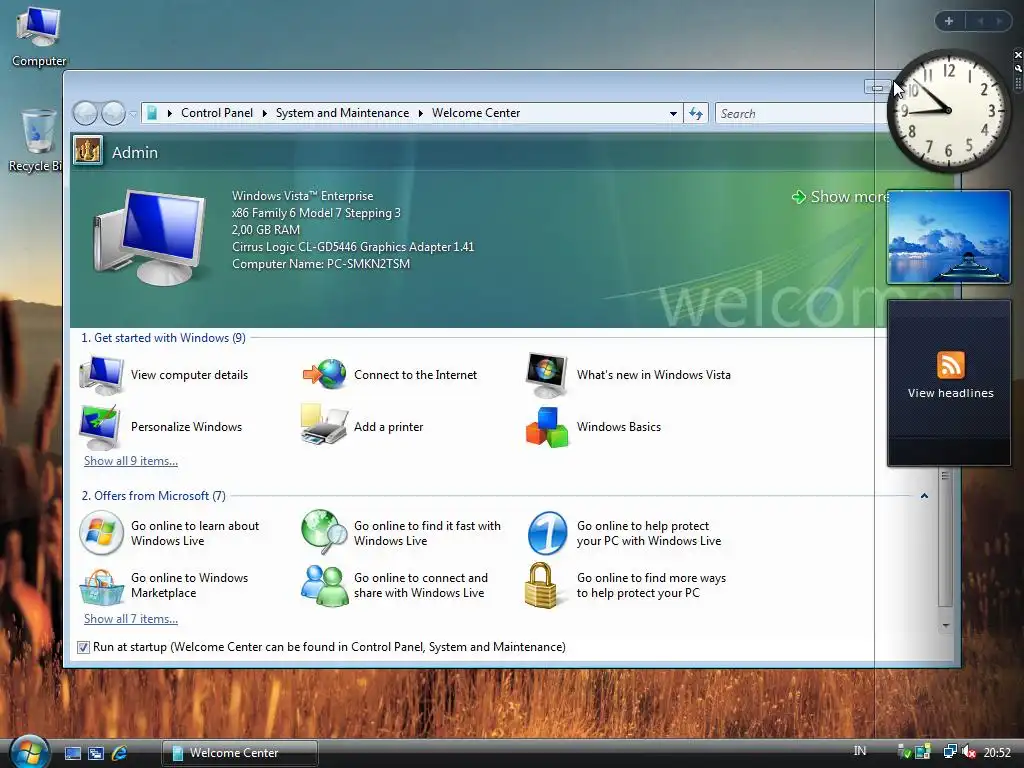
Task: Click the Personalize Windows icon
Action: point(100,427)
